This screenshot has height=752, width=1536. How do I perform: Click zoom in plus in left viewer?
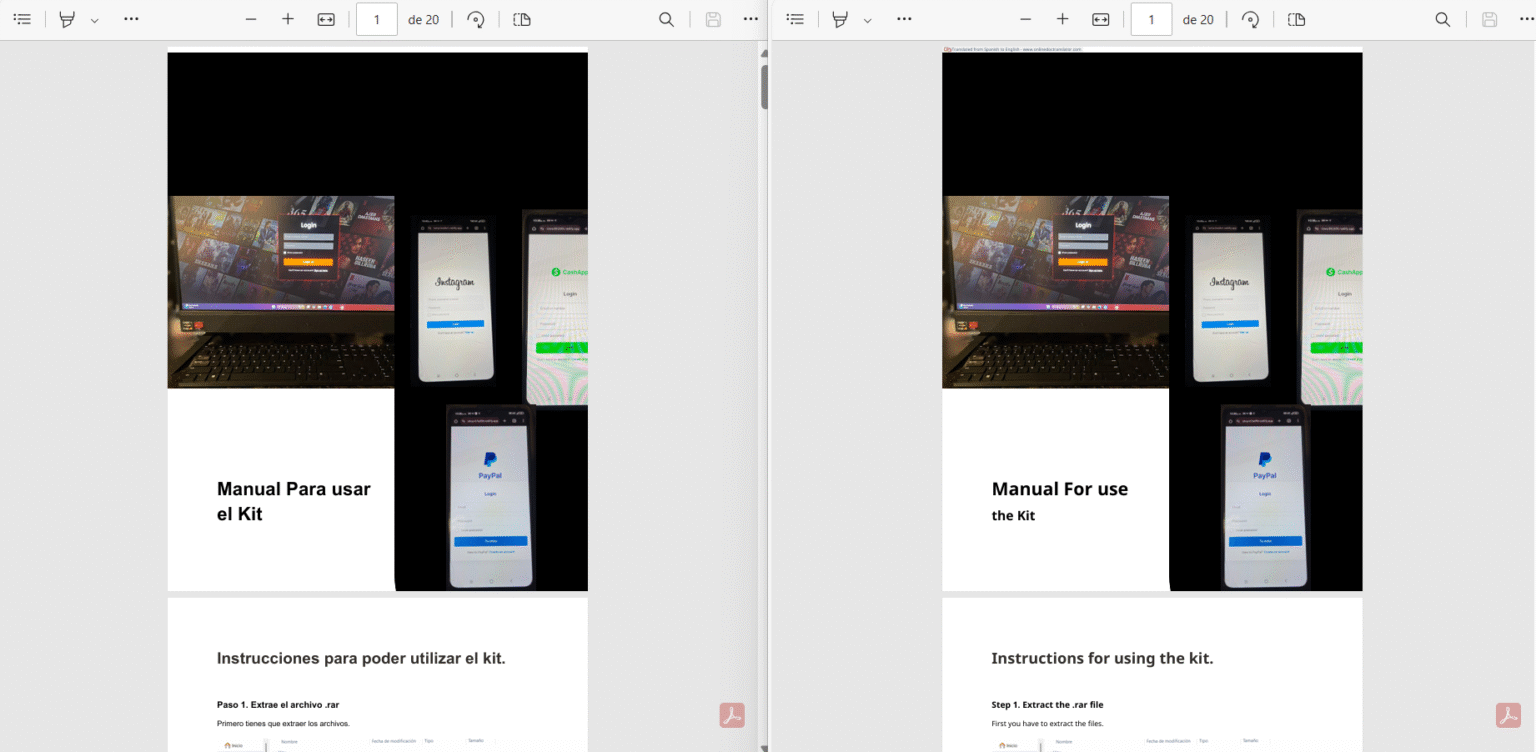click(288, 19)
